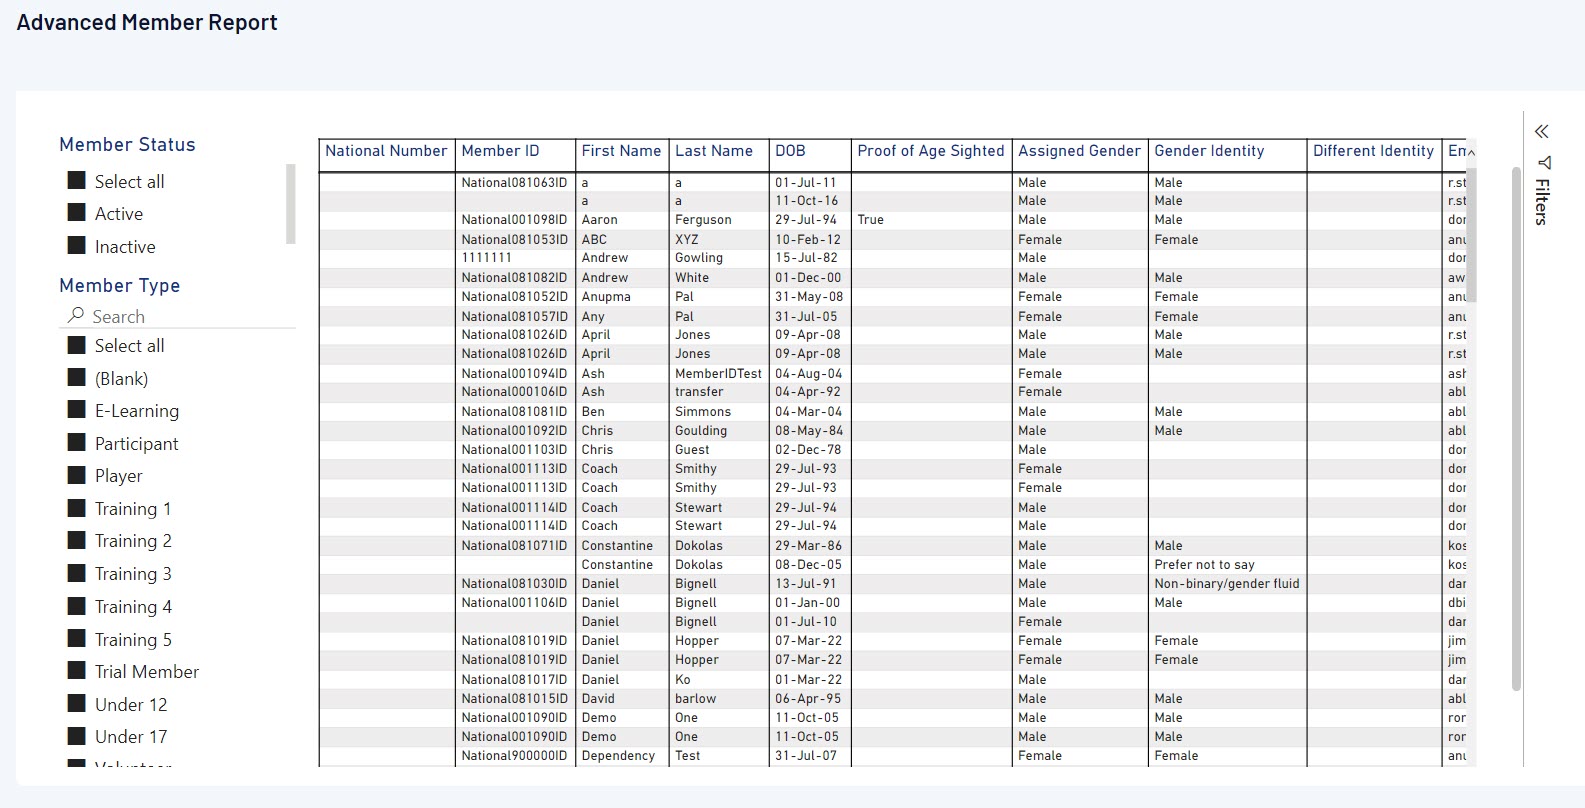
Task: Click the Non-binary/gender fluid cell
Action: click(1227, 584)
